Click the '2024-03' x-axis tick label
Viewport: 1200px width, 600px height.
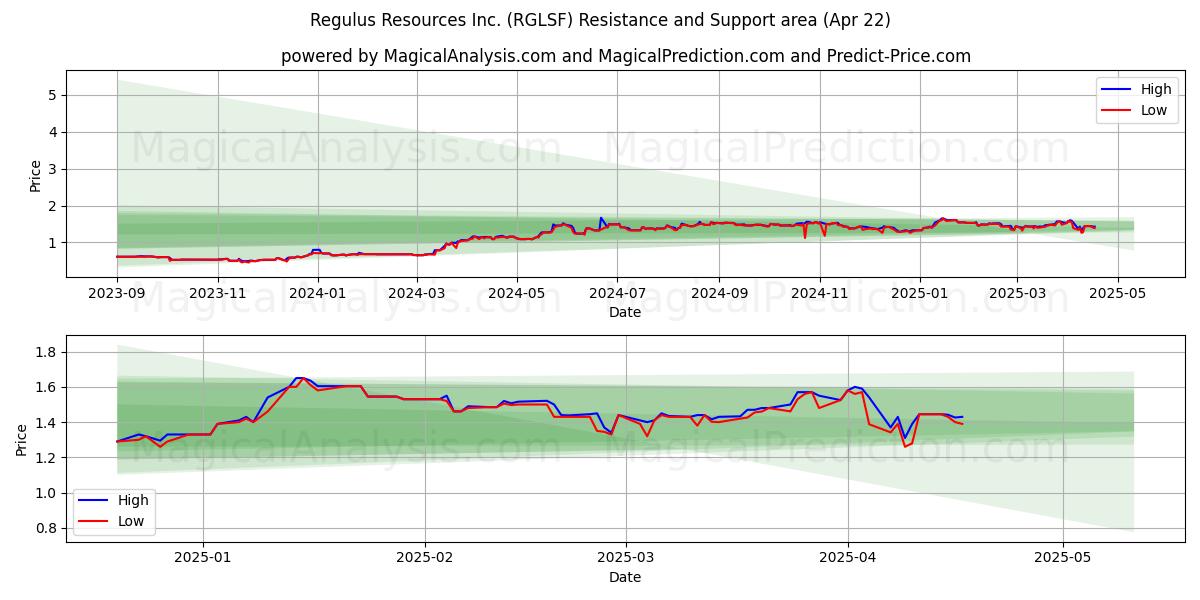pos(416,293)
